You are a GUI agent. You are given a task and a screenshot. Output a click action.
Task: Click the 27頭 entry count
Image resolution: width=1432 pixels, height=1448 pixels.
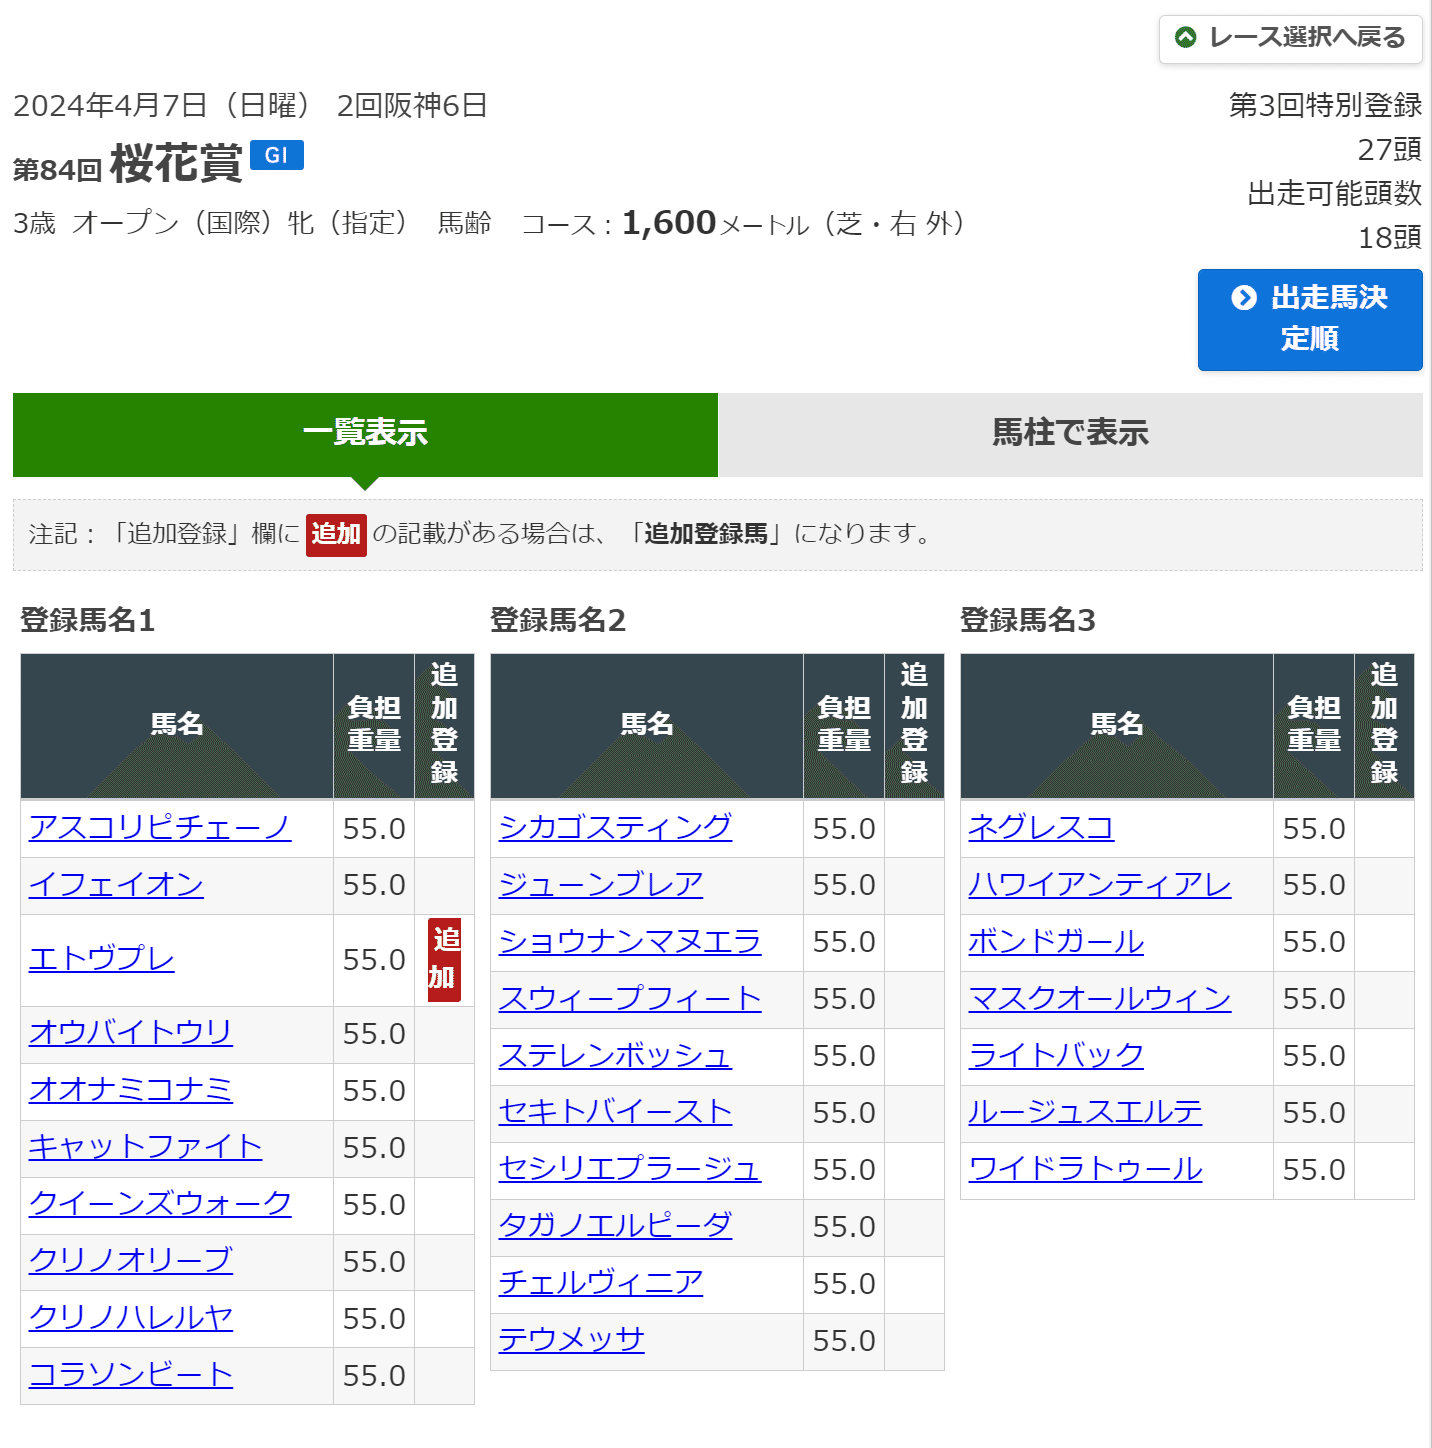tap(1389, 150)
